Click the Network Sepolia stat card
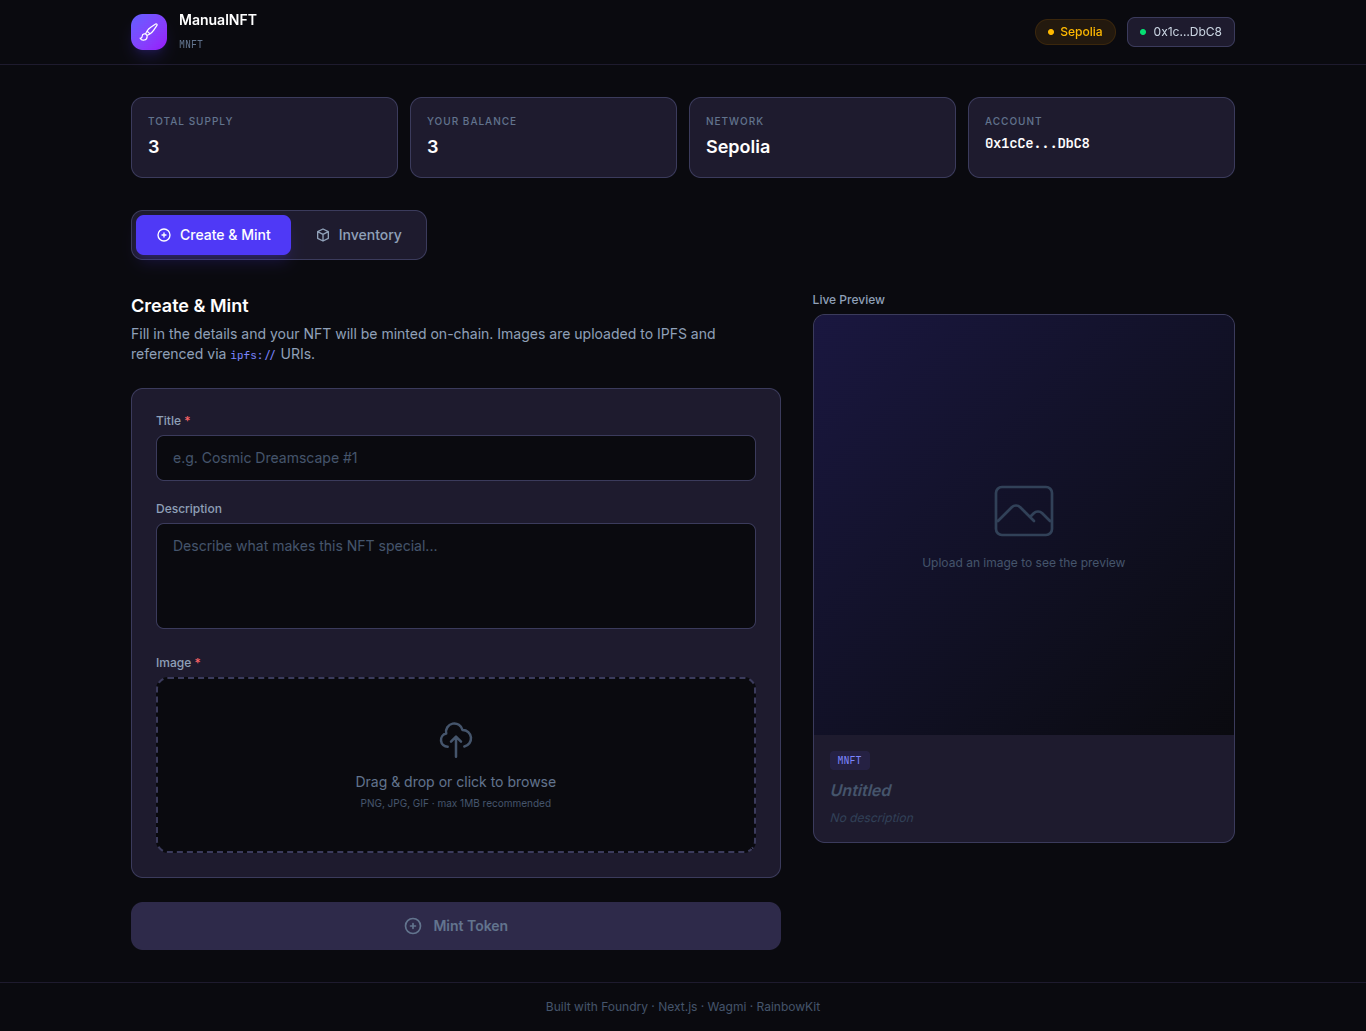 coord(822,138)
